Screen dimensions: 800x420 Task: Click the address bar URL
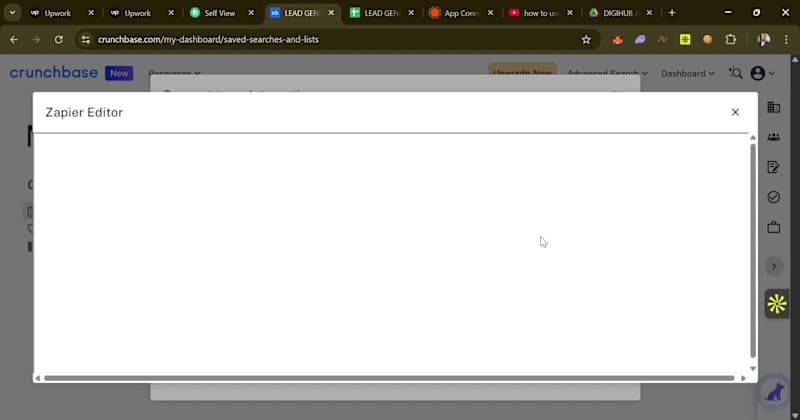click(208, 39)
